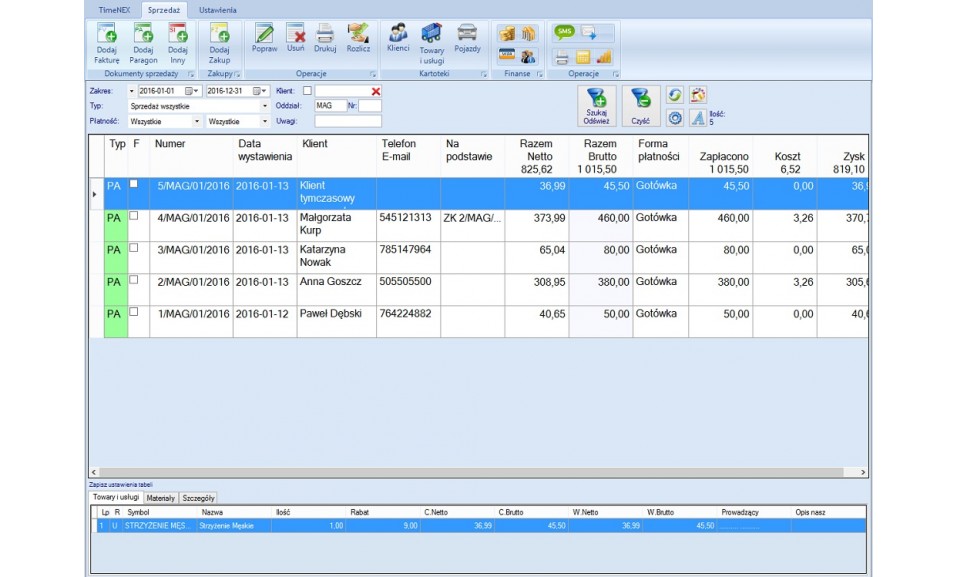Click the Czyść clear filter button
Viewport: 957px width, 577px height.
pyautogui.click(x=640, y=106)
